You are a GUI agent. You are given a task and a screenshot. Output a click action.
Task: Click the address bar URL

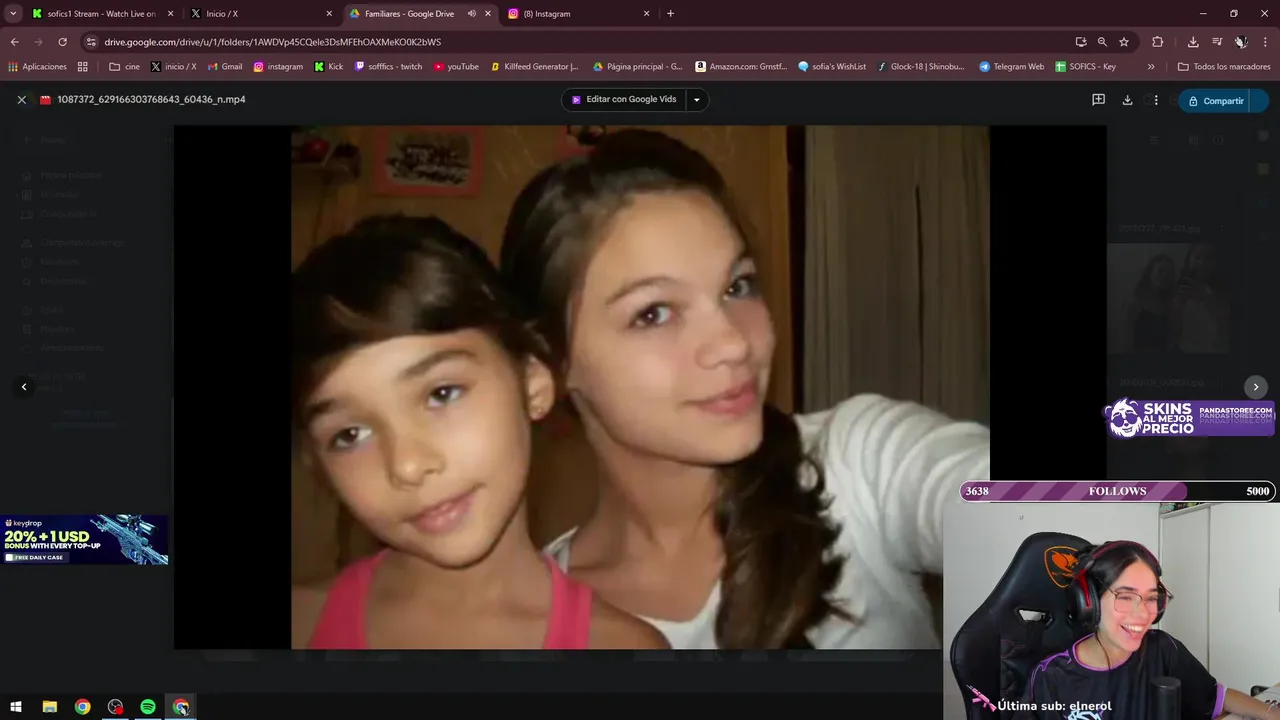[x=272, y=42]
